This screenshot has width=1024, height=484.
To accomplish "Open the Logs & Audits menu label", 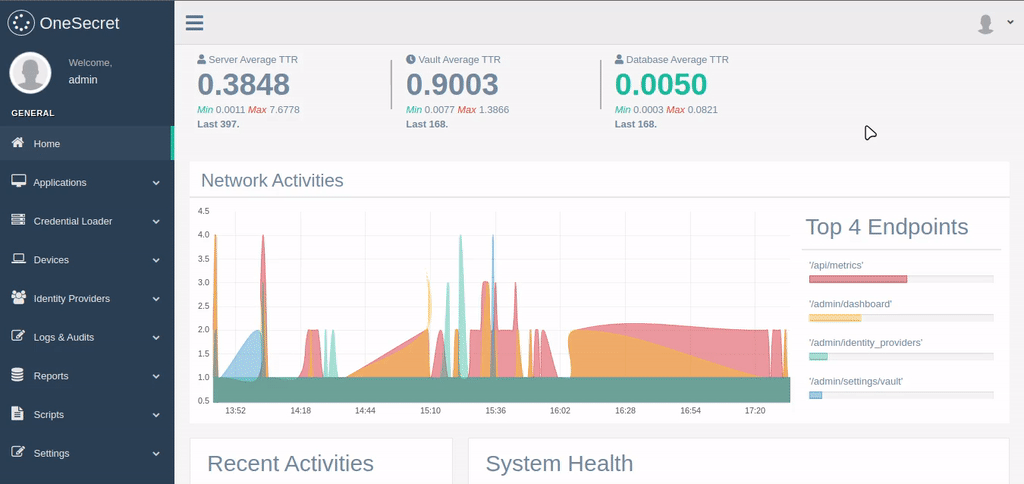I will pyautogui.click(x=64, y=337).
